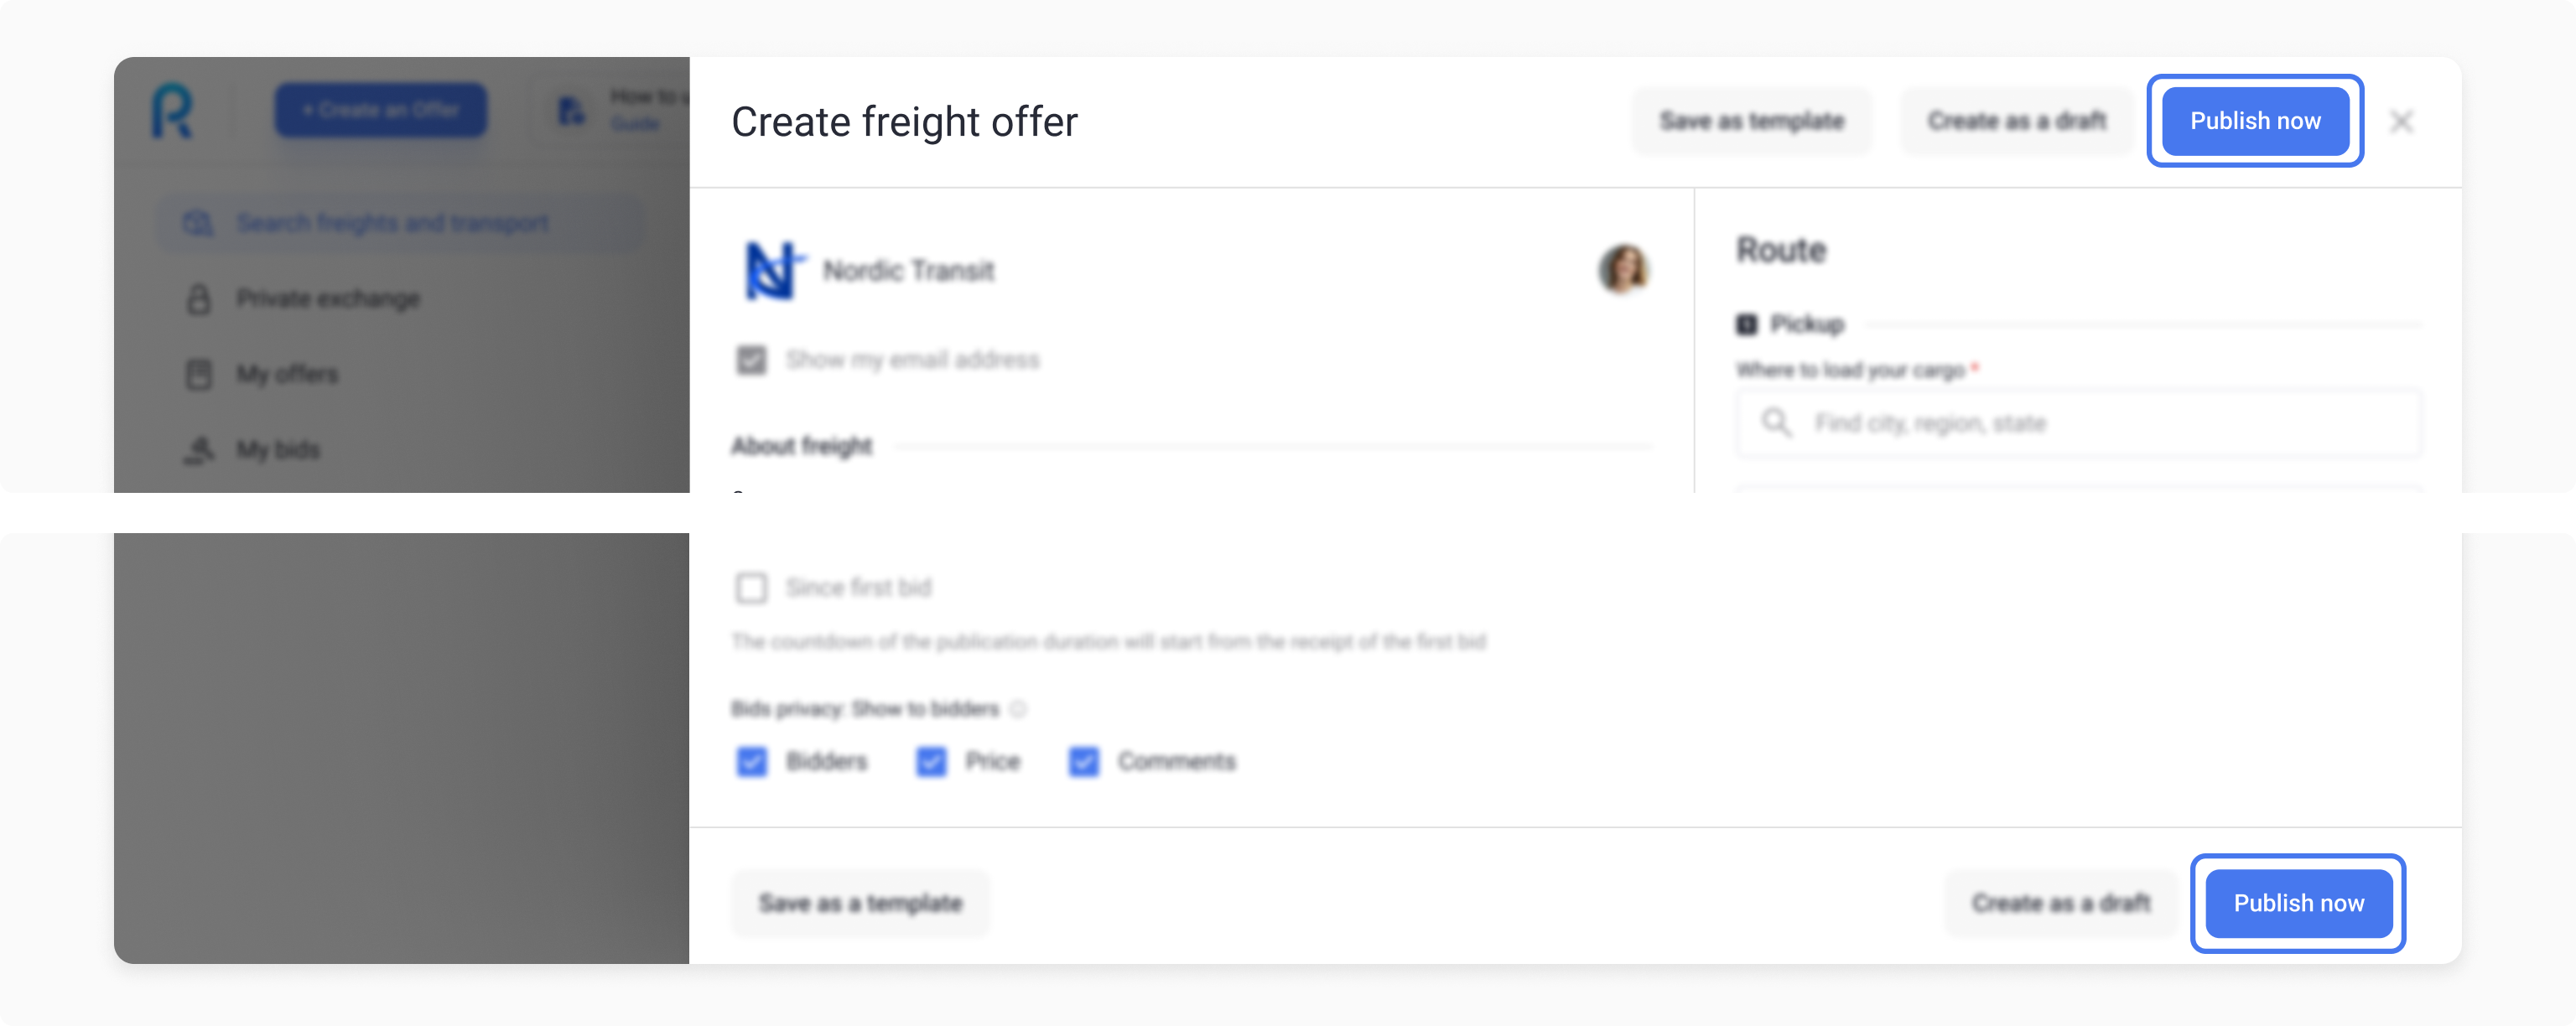The width and height of the screenshot is (2576, 1026).
Task: Click the Publish now button in header
Action: point(2254,121)
